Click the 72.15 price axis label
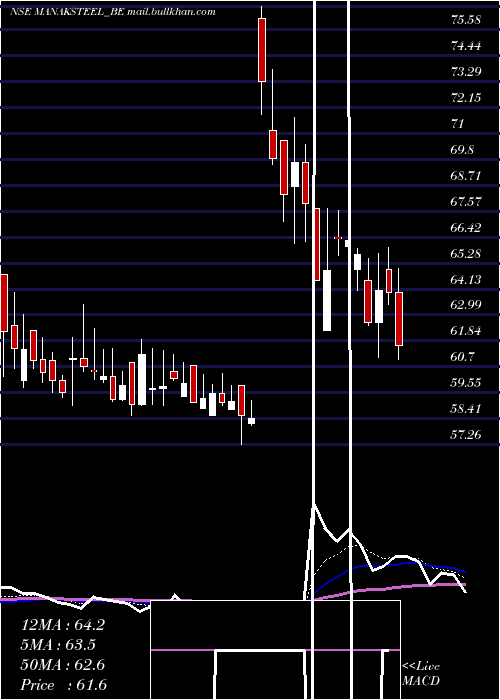Viewport: 500px width, 700px height. coord(466,97)
